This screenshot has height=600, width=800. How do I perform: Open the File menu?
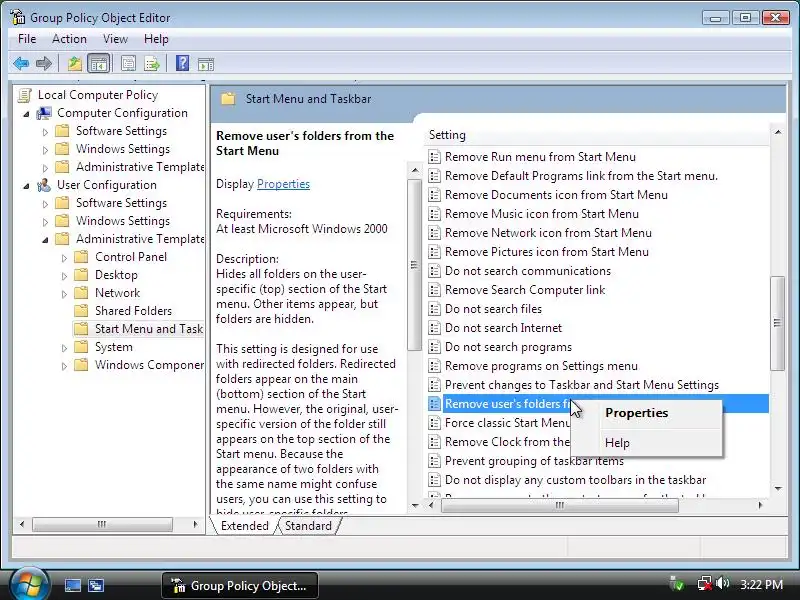[27, 39]
